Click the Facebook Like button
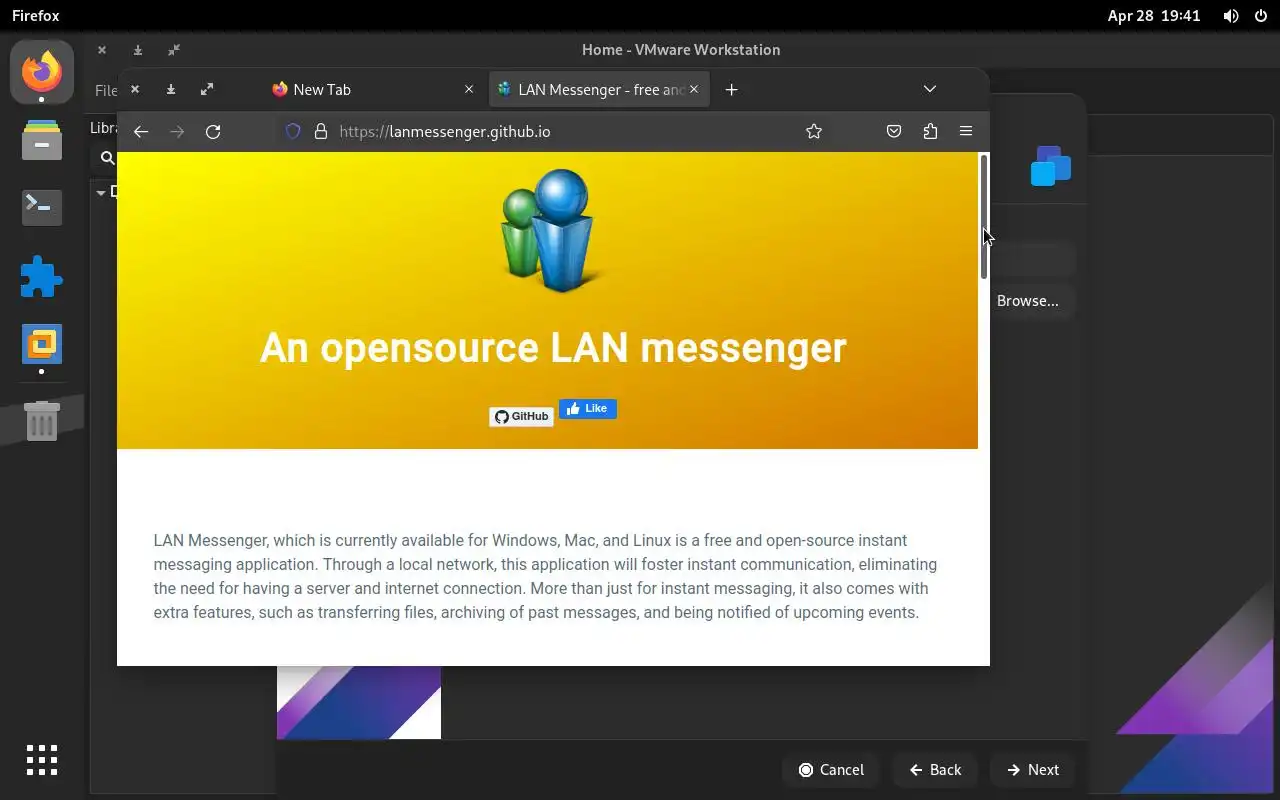1280x800 pixels. pos(588,408)
